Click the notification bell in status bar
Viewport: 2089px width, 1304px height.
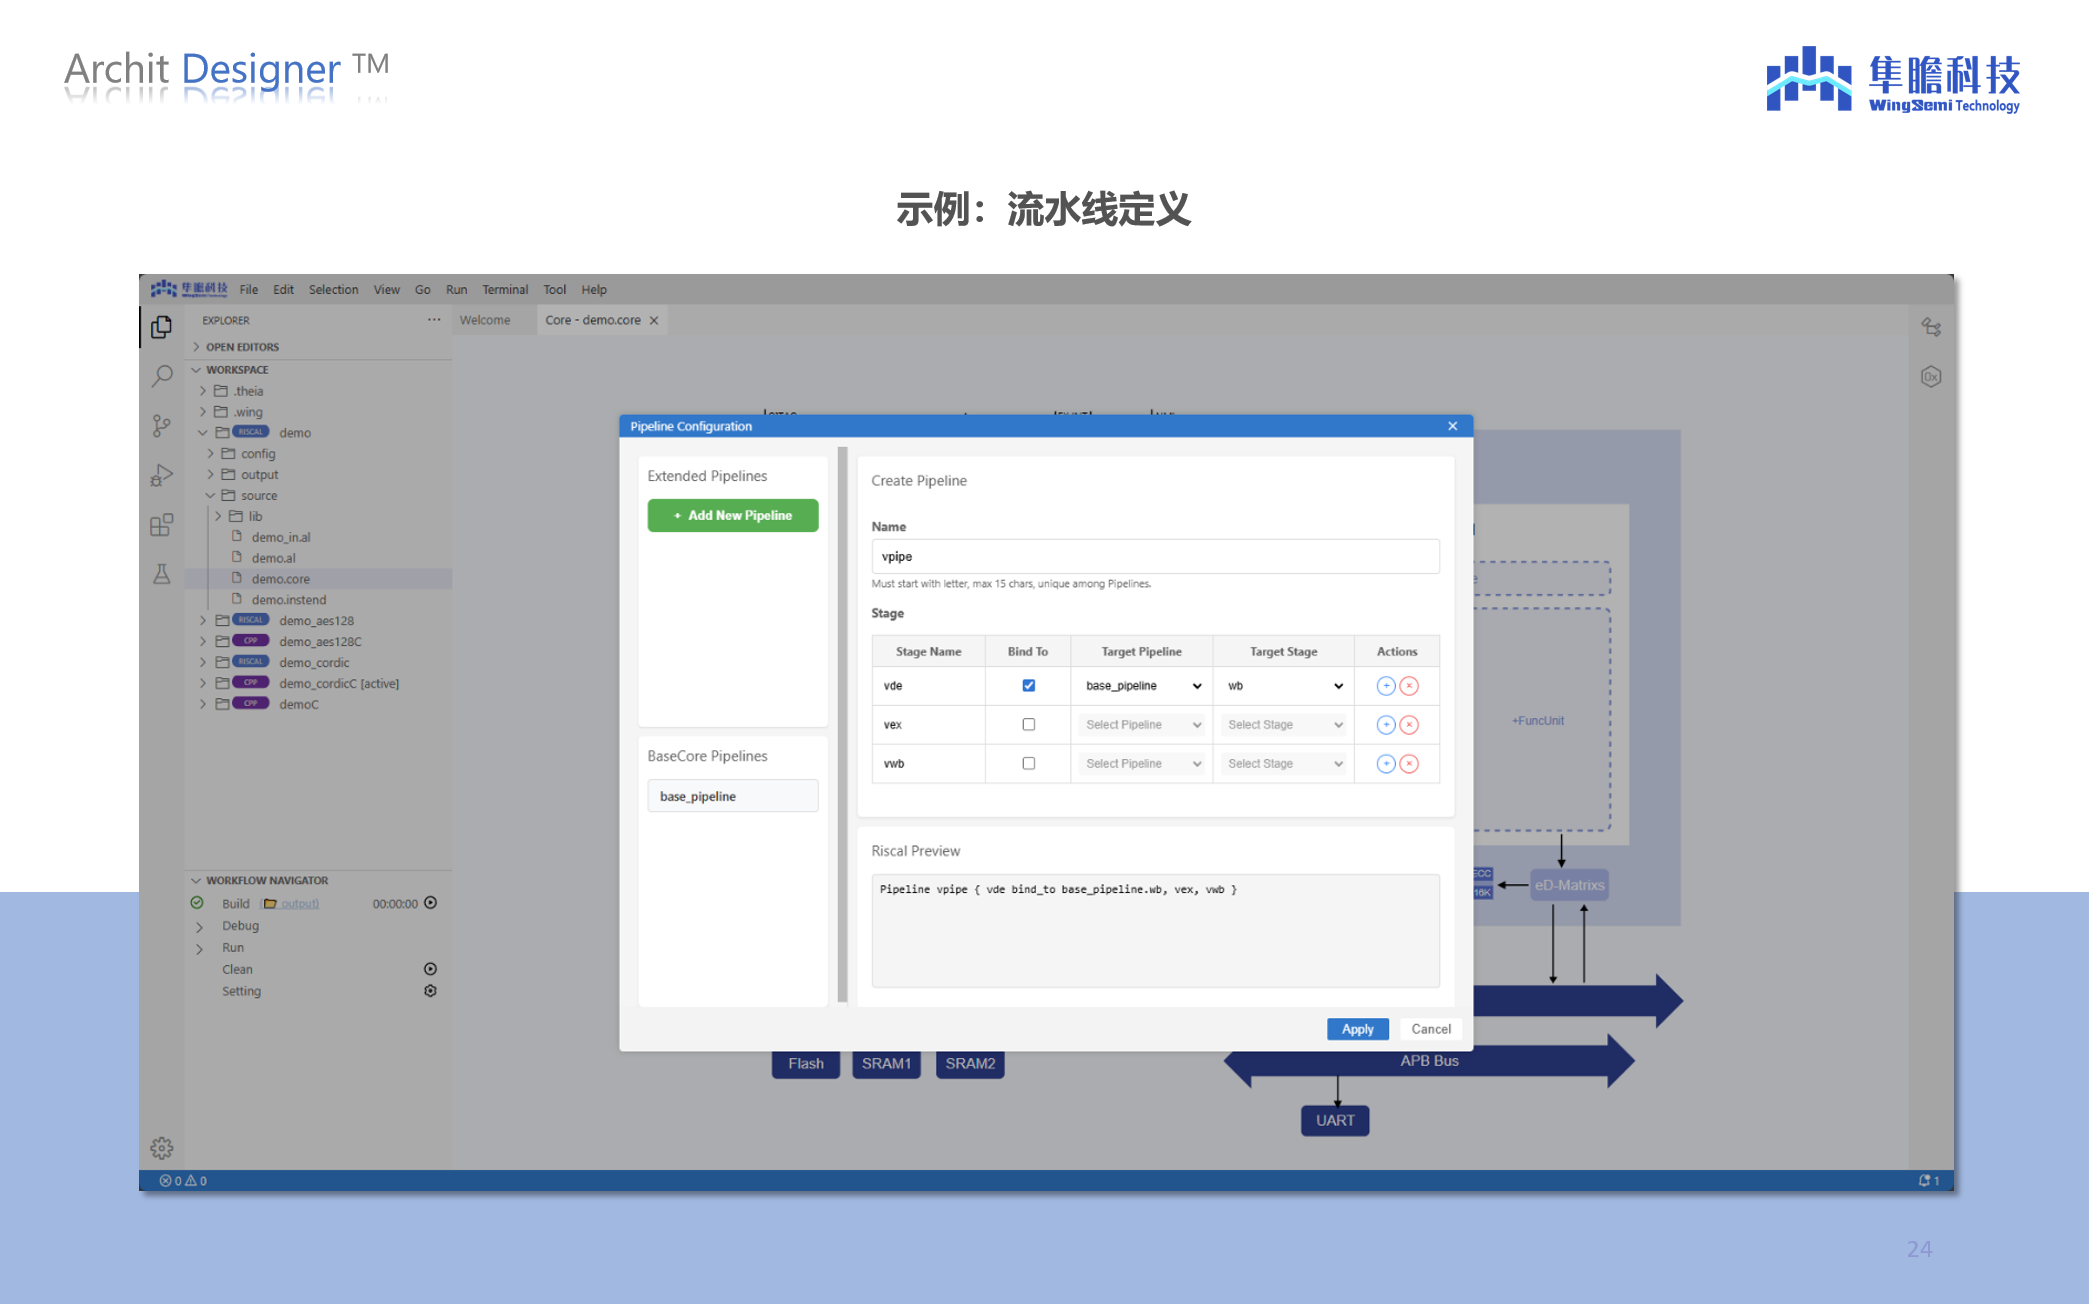point(1929,1181)
